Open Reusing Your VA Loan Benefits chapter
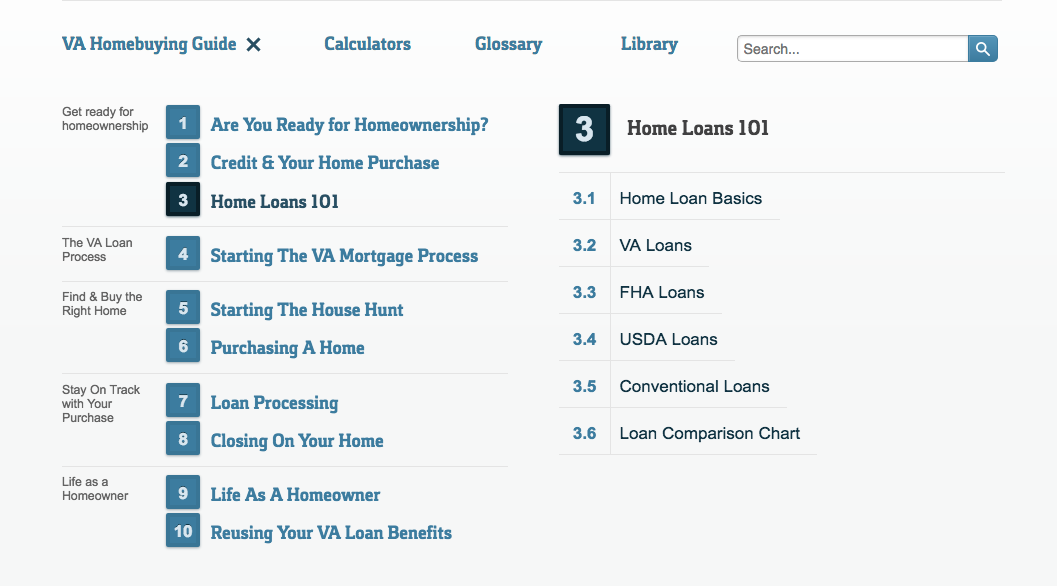 331,533
